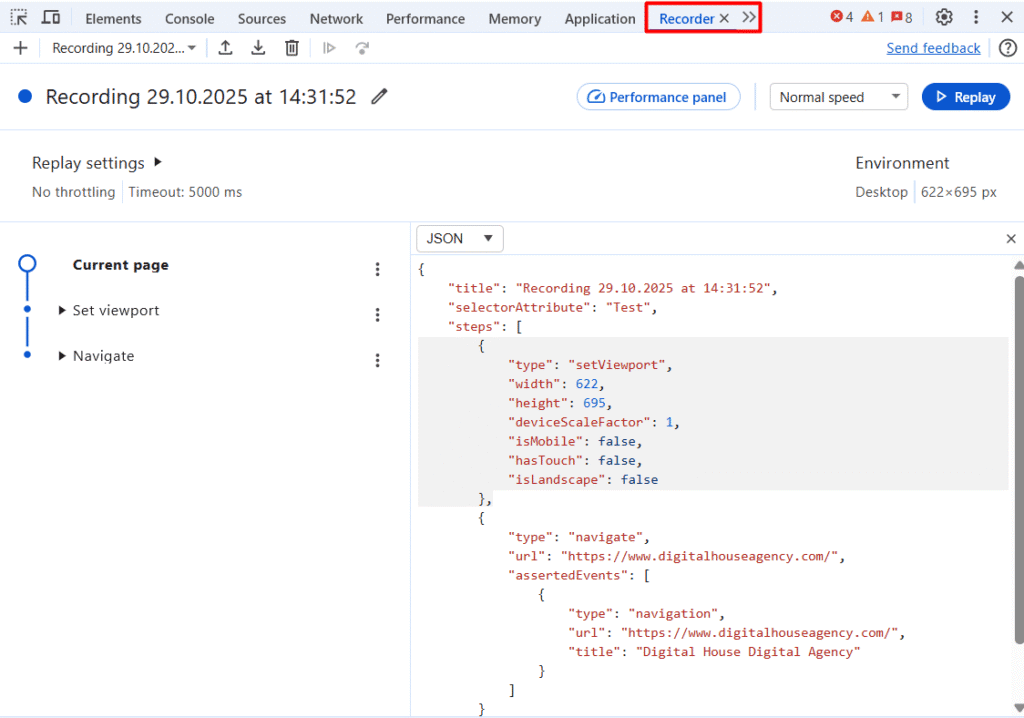The image size is (1024, 718).
Task: Open three-dot menu for Set viewport step
Action: point(377,315)
